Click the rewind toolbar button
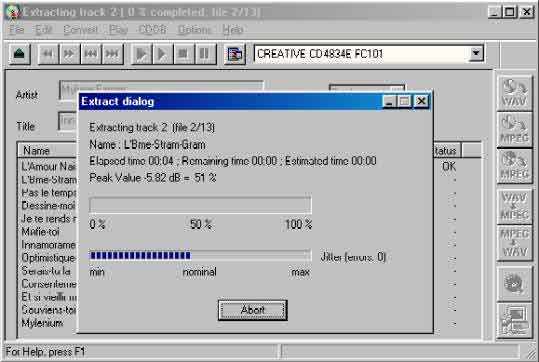The width and height of the screenshot is (539, 362). point(48,54)
